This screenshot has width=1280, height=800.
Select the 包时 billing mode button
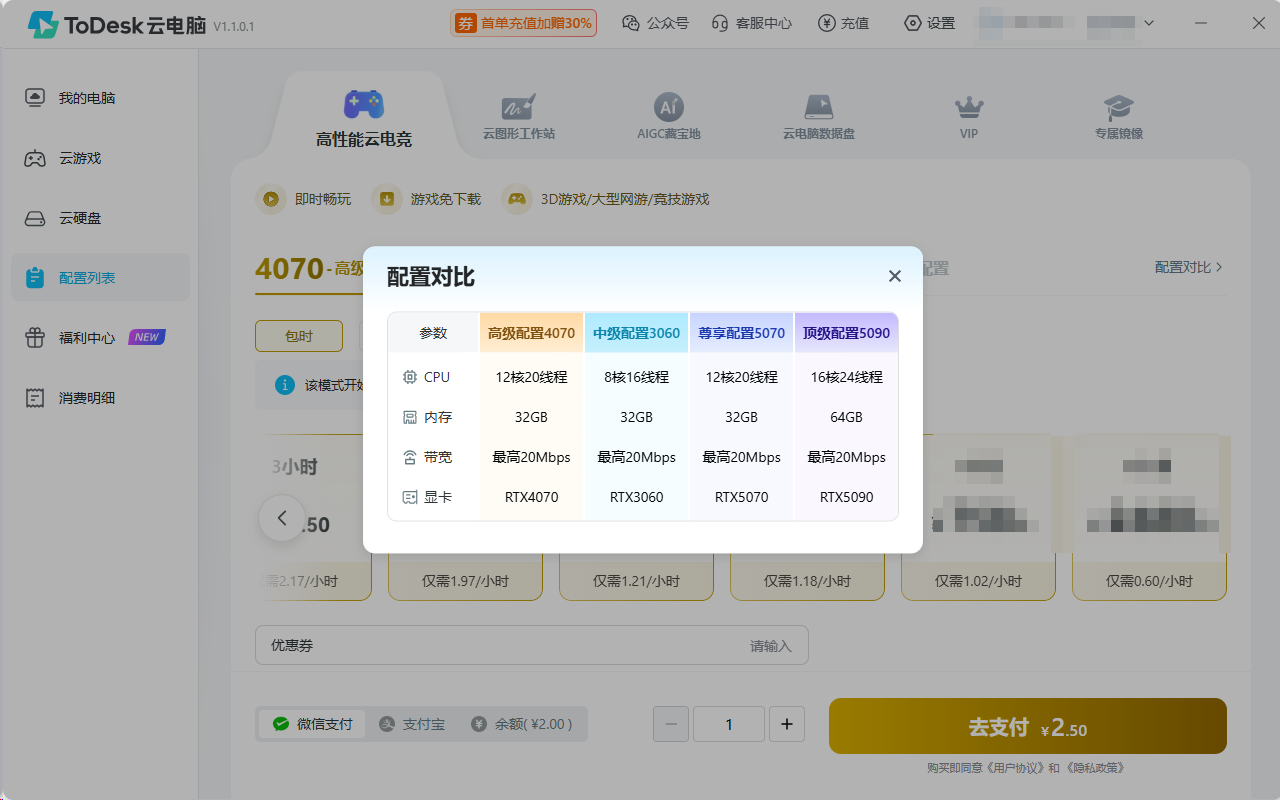299,336
